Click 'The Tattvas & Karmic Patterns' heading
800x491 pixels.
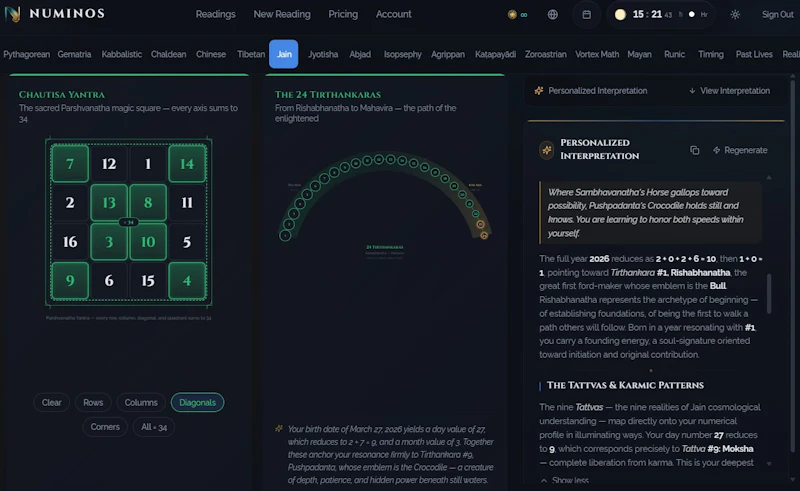[625, 385]
